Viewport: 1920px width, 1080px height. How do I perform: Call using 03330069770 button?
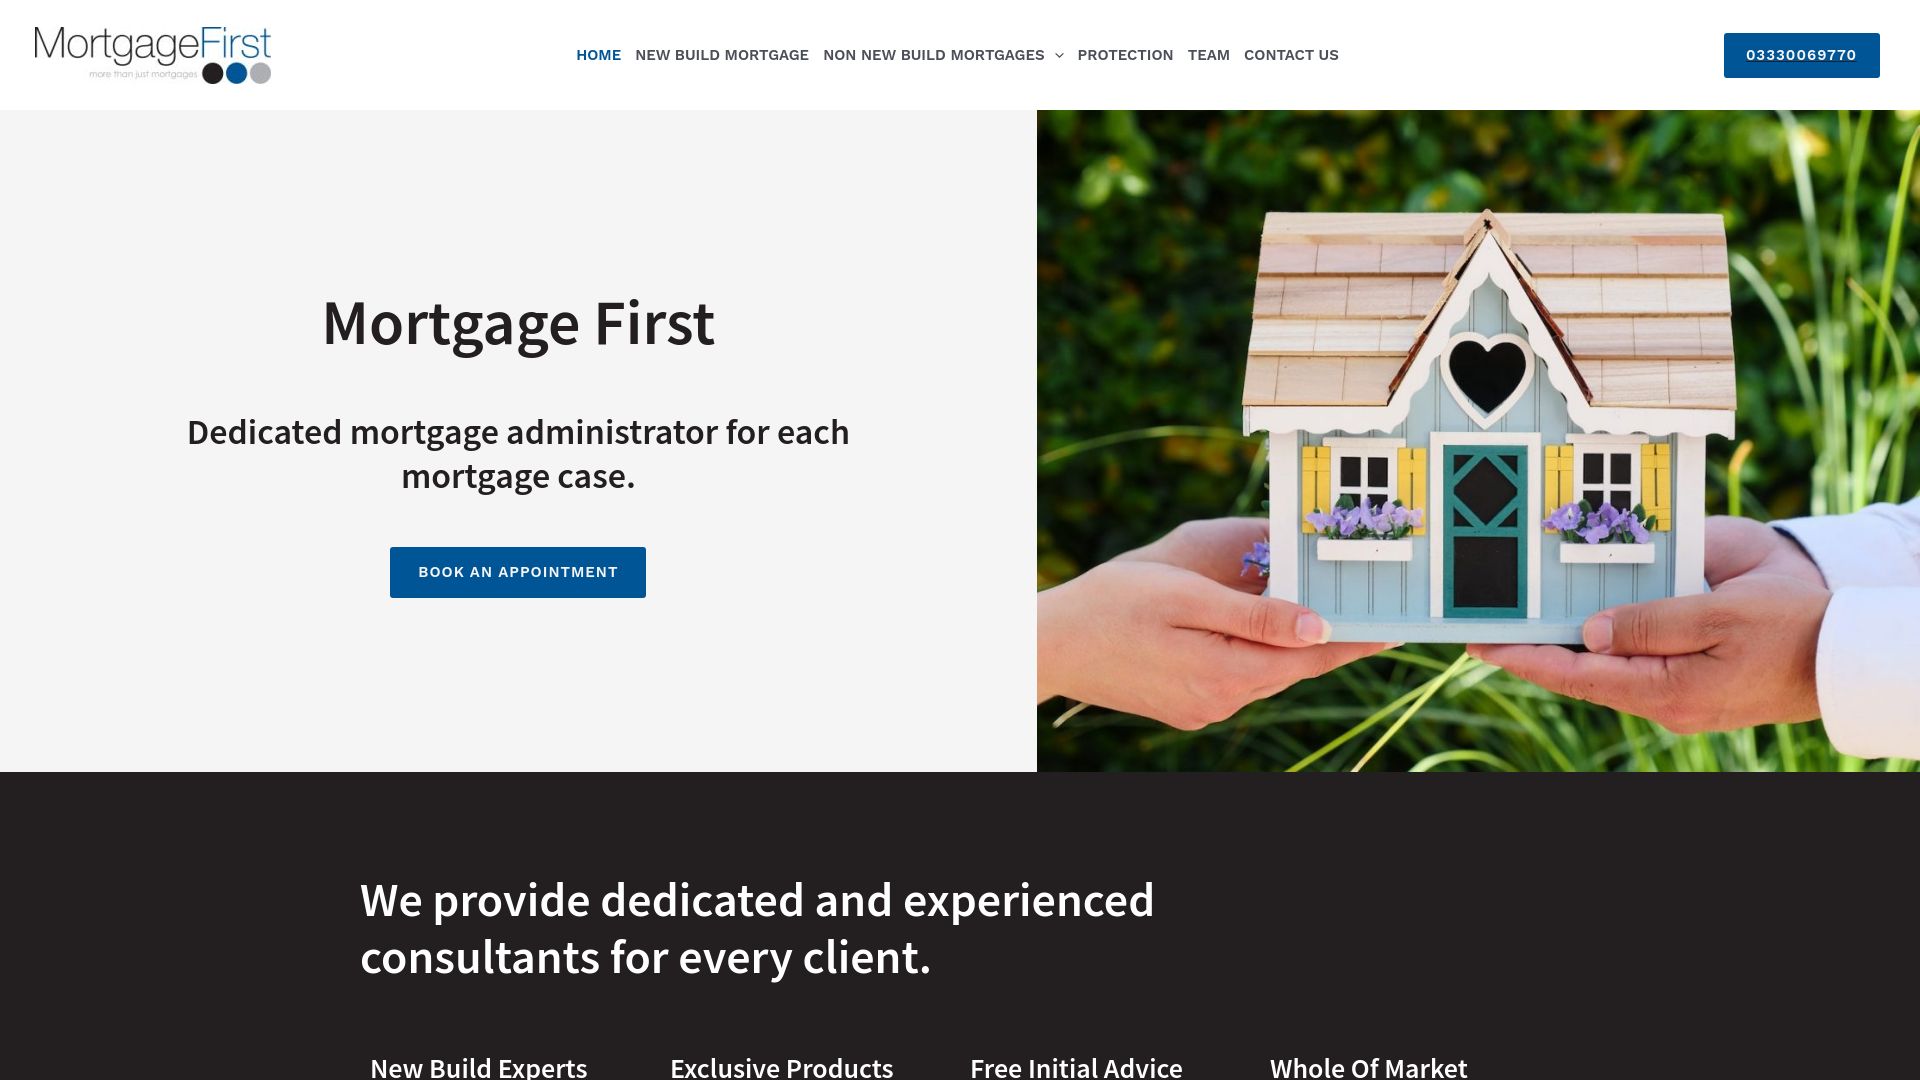coord(1801,54)
